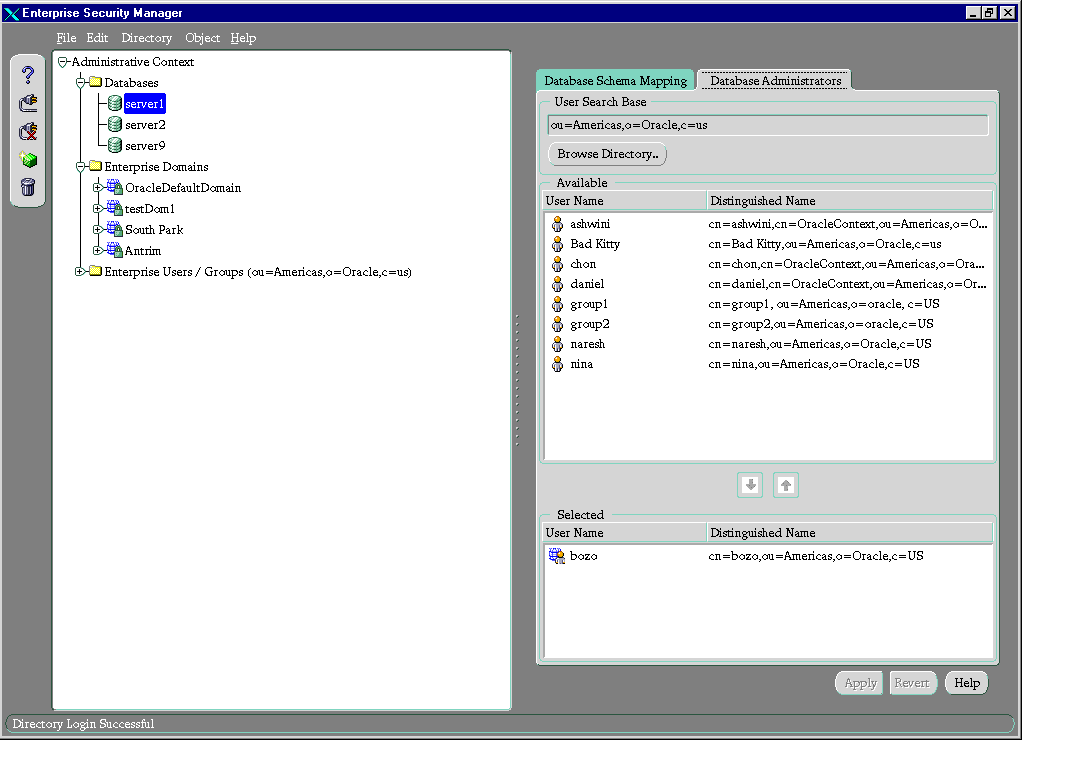Expand the OracleDefaultDomain tree node

click(97, 188)
